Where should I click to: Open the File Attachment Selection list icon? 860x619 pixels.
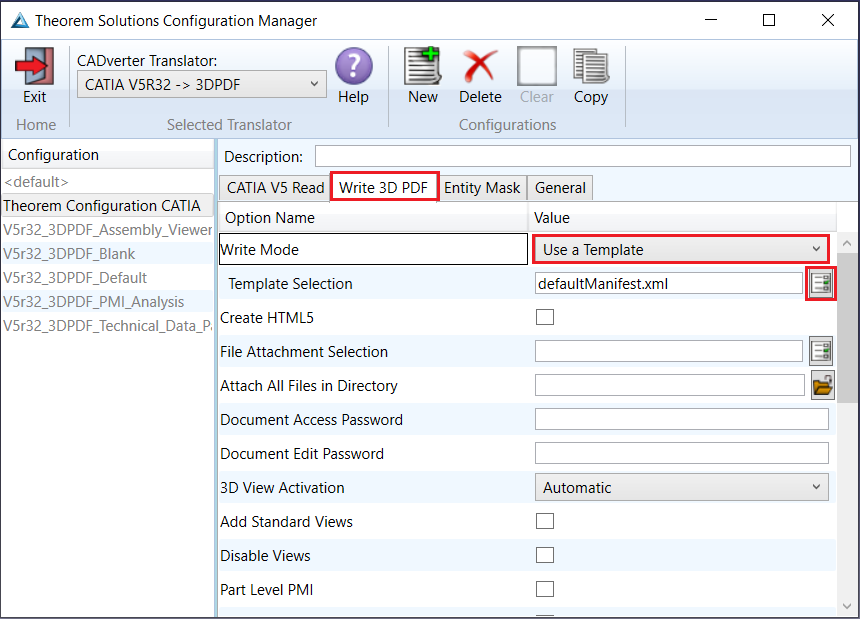coord(821,351)
